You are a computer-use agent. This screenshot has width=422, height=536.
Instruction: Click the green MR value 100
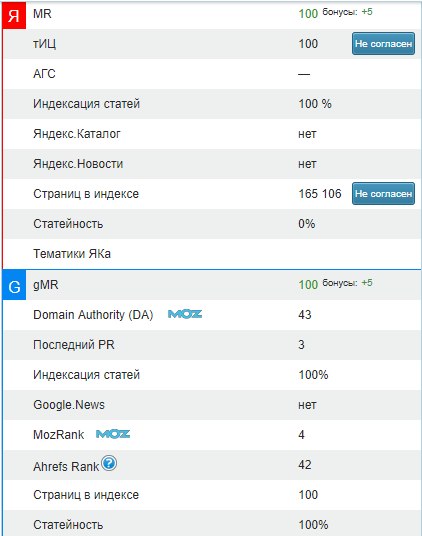click(x=308, y=14)
